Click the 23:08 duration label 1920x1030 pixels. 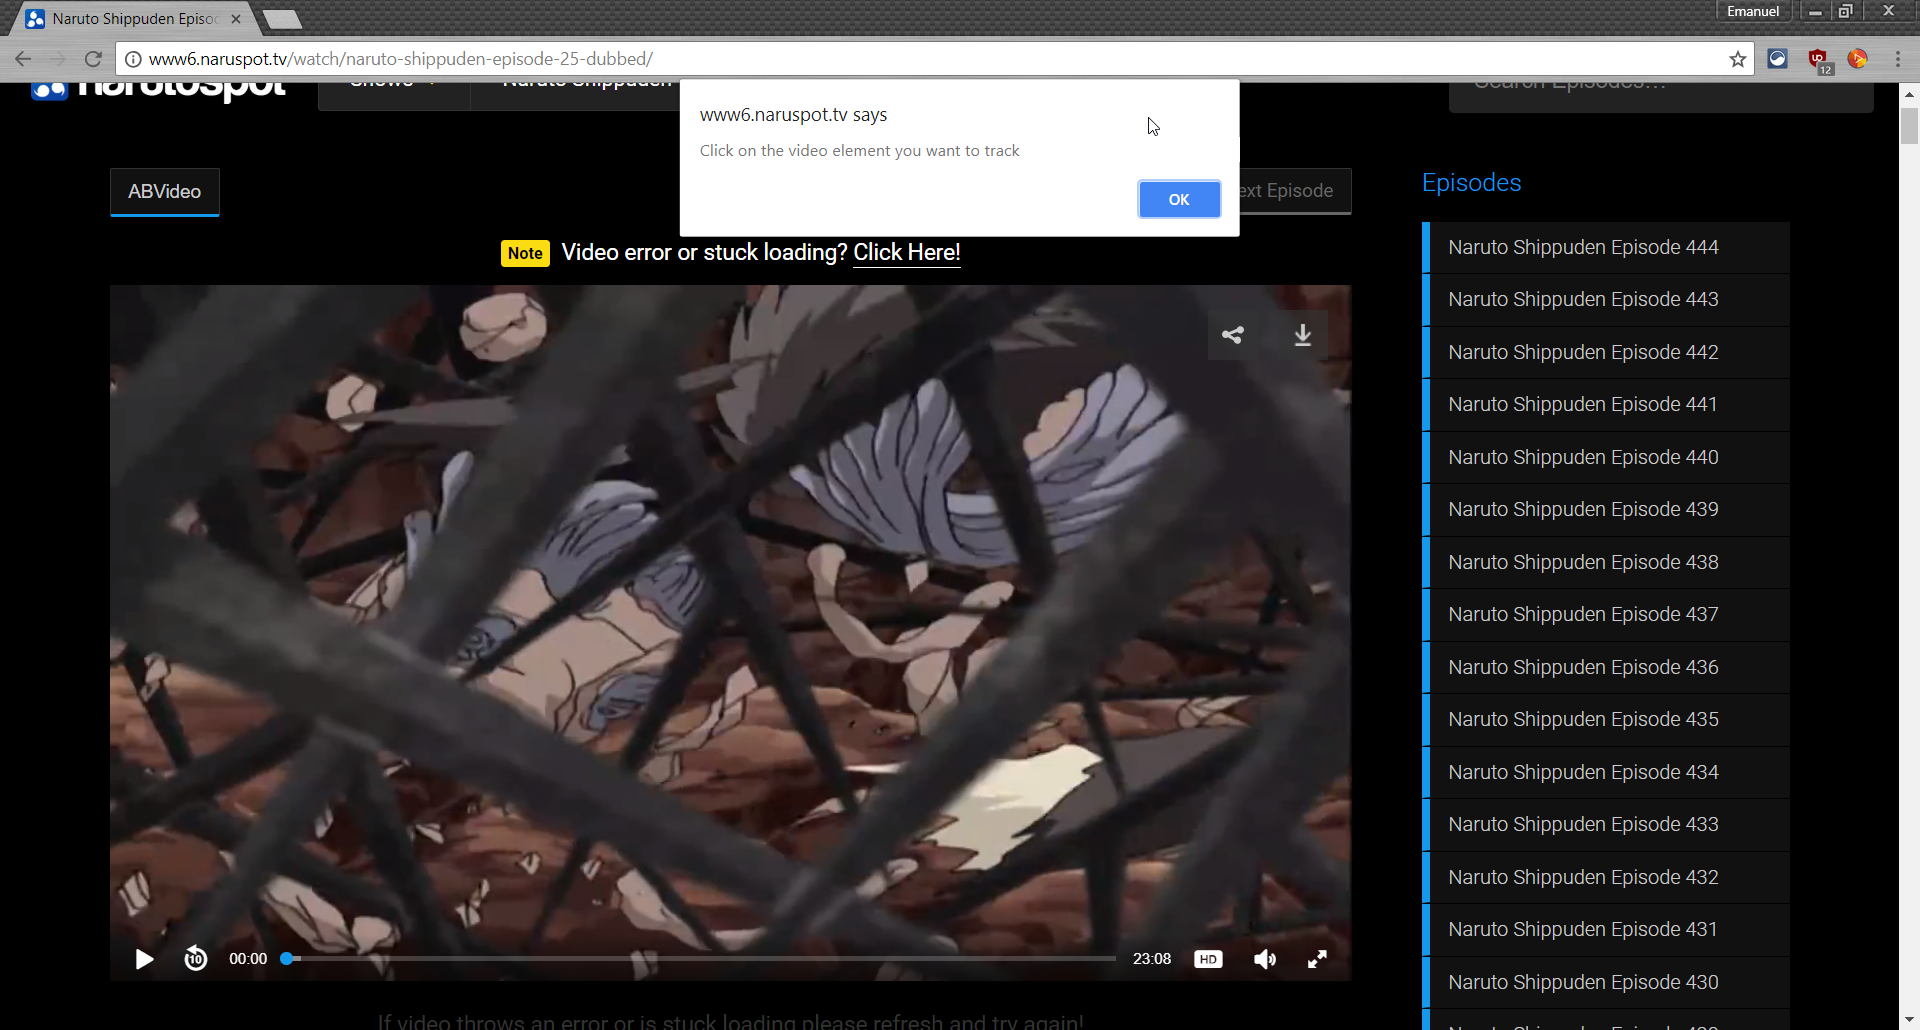tap(1152, 959)
